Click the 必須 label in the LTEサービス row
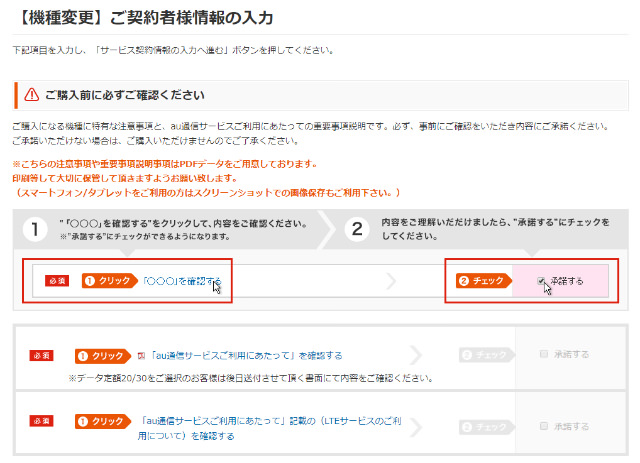640x463 pixels. pos(42,421)
